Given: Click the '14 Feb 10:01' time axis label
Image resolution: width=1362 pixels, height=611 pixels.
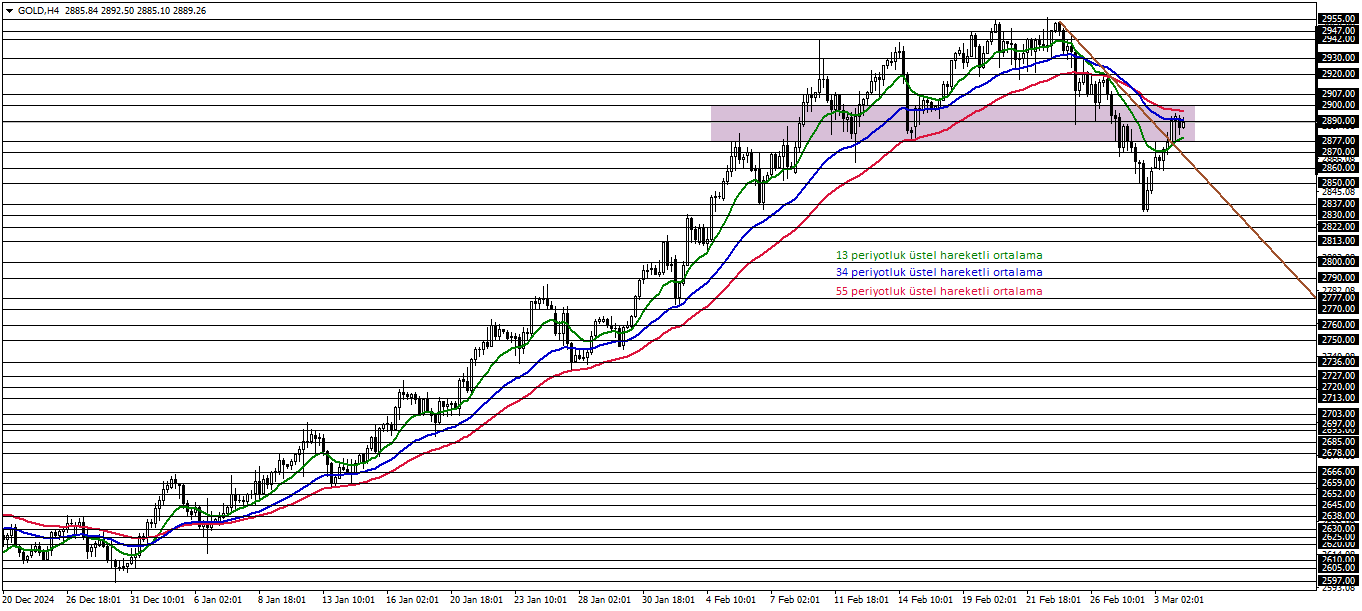Looking at the screenshot, I should click(x=926, y=600).
